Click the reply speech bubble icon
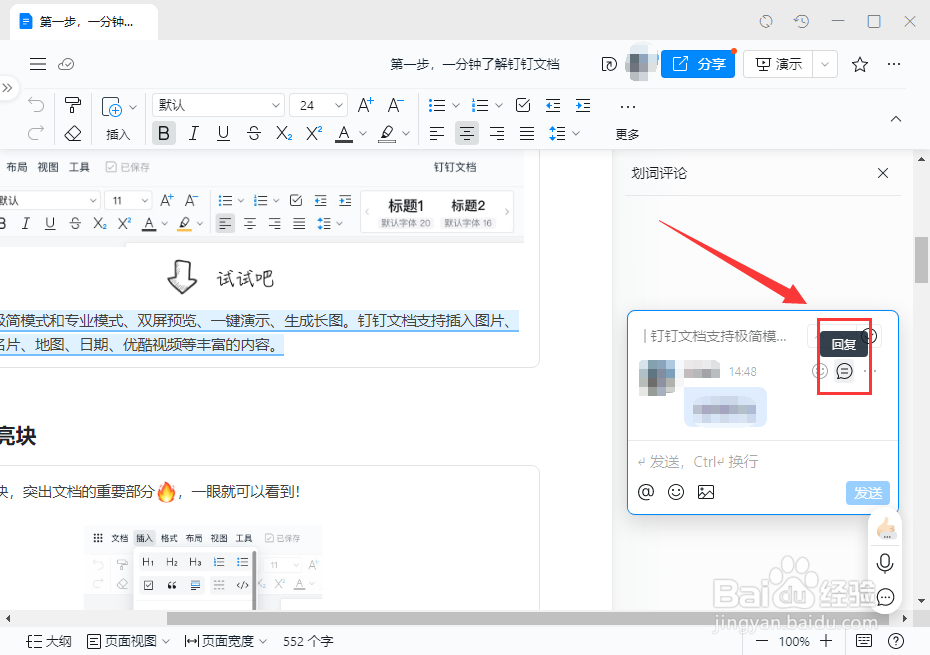930x655 pixels. [x=844, y=371]
